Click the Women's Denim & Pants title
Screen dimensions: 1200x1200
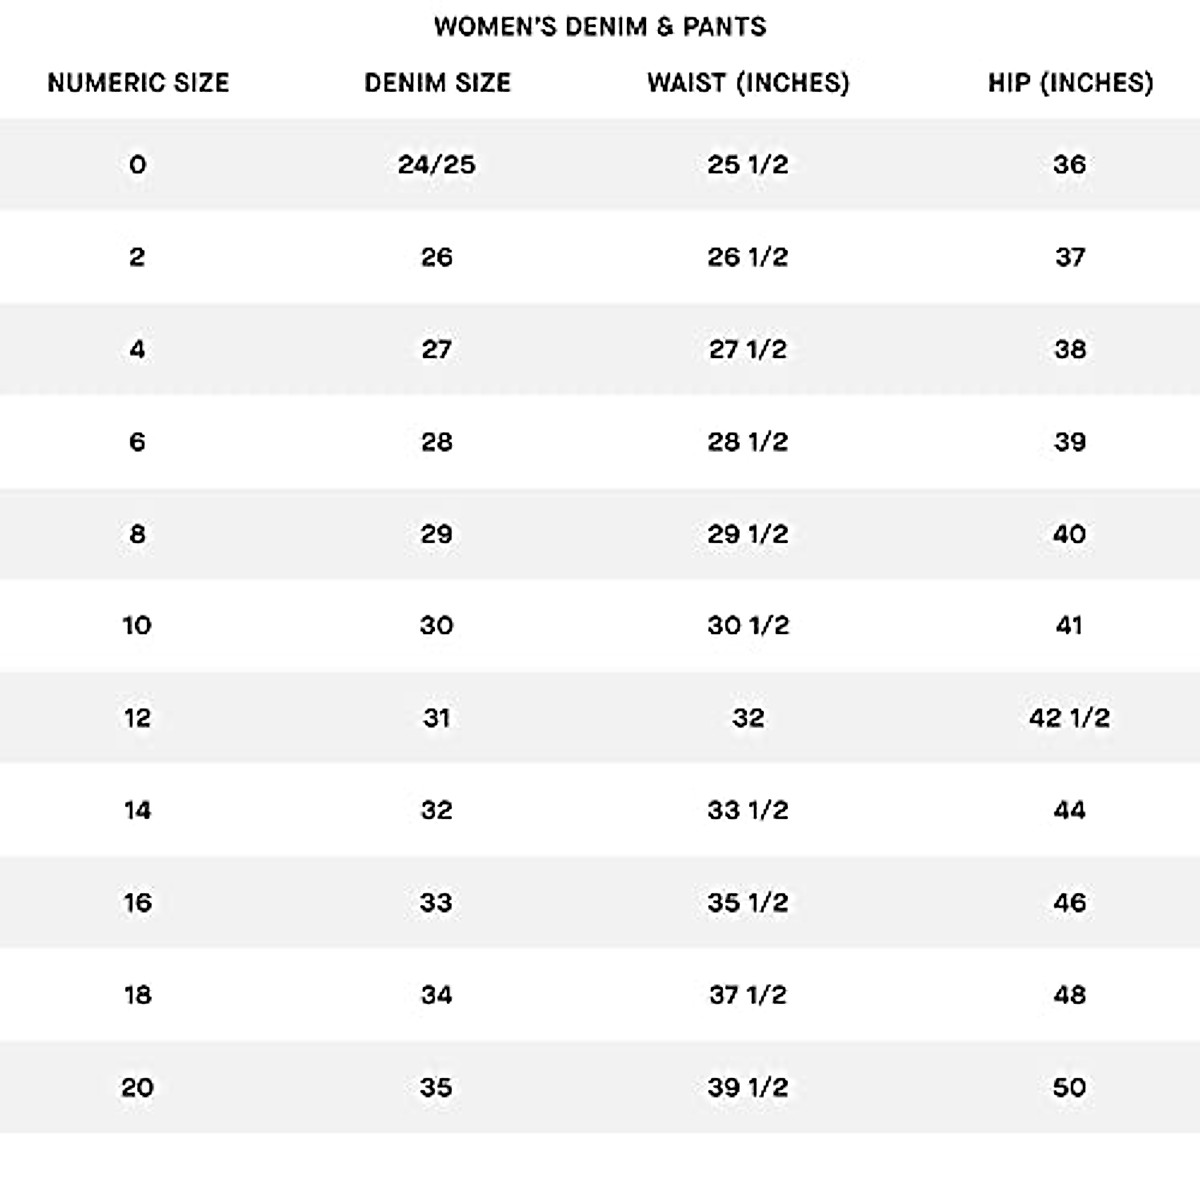tap(600, 27)
